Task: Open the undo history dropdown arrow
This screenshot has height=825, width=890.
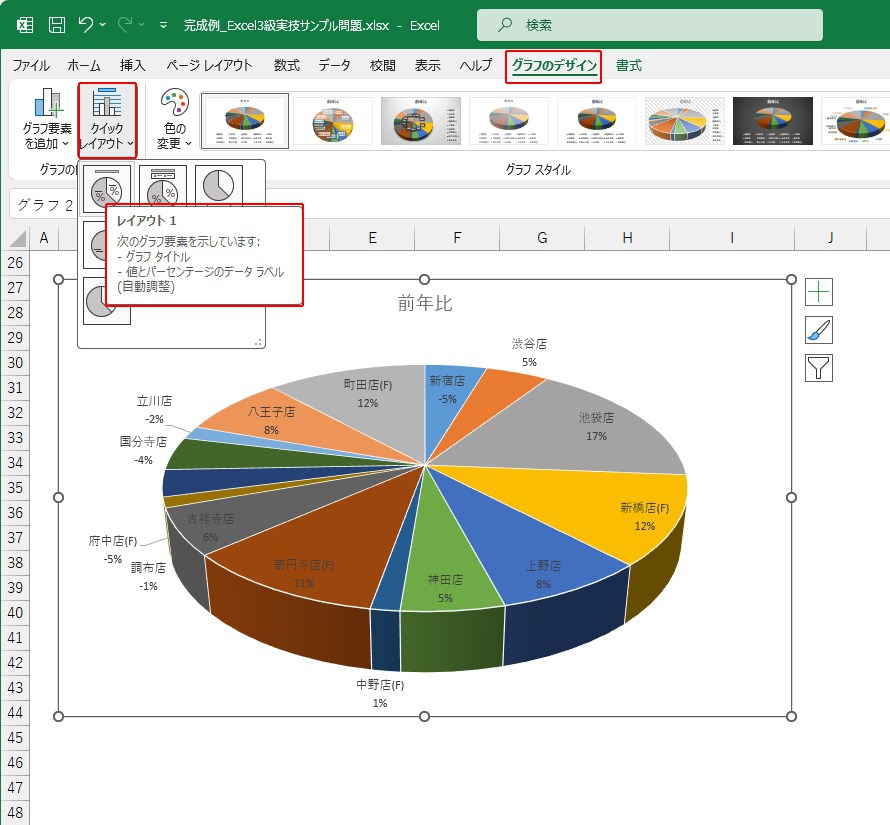Action: pyautogui.click(x=104, y=25)
